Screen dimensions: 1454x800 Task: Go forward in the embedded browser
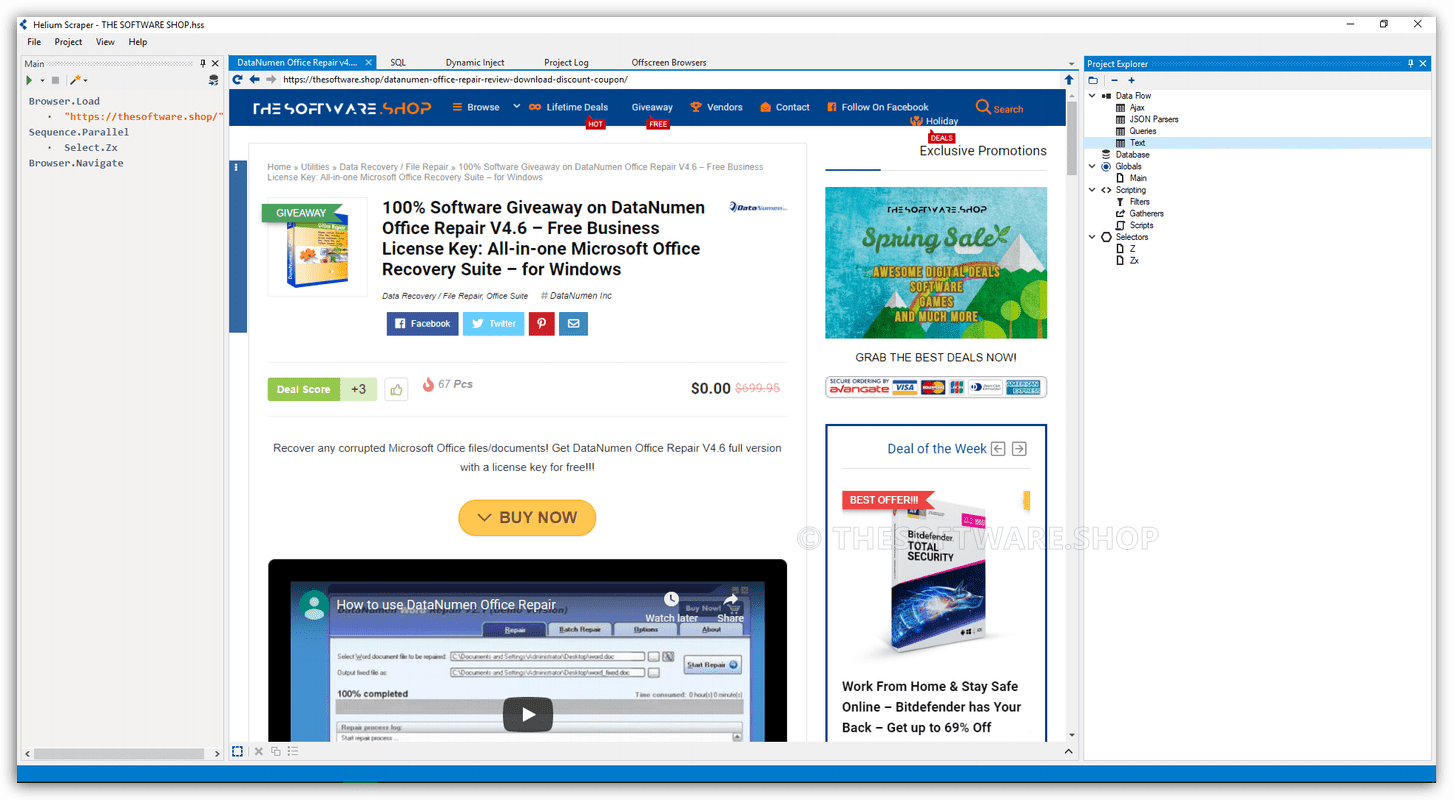[270, 79]
